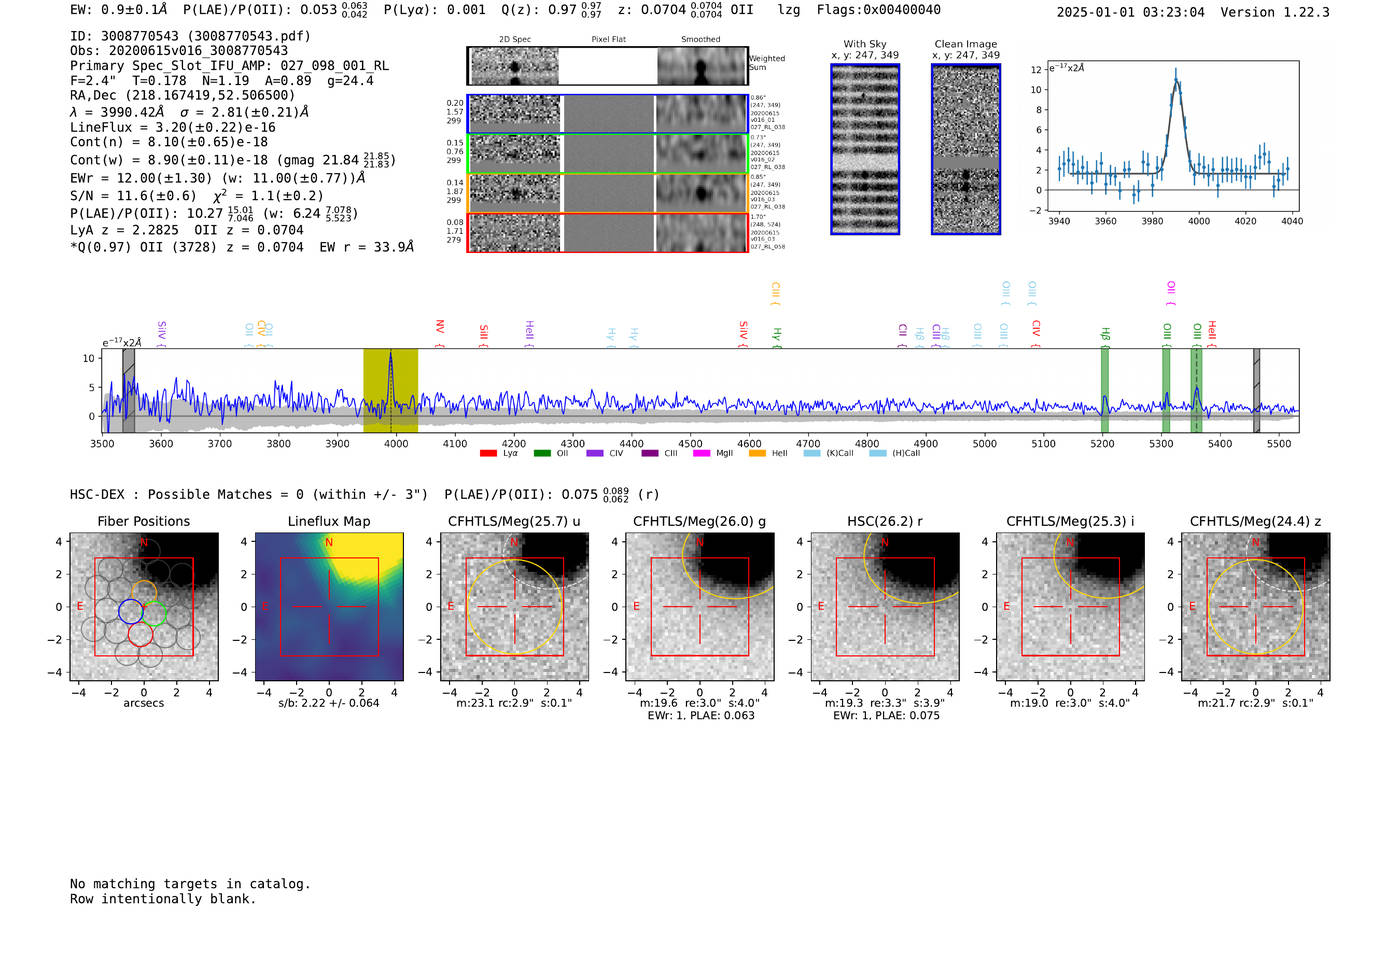Click the 'EWr: 1. PLAE: 0.063' caption

pyautogui.click(x=701, y=715)
